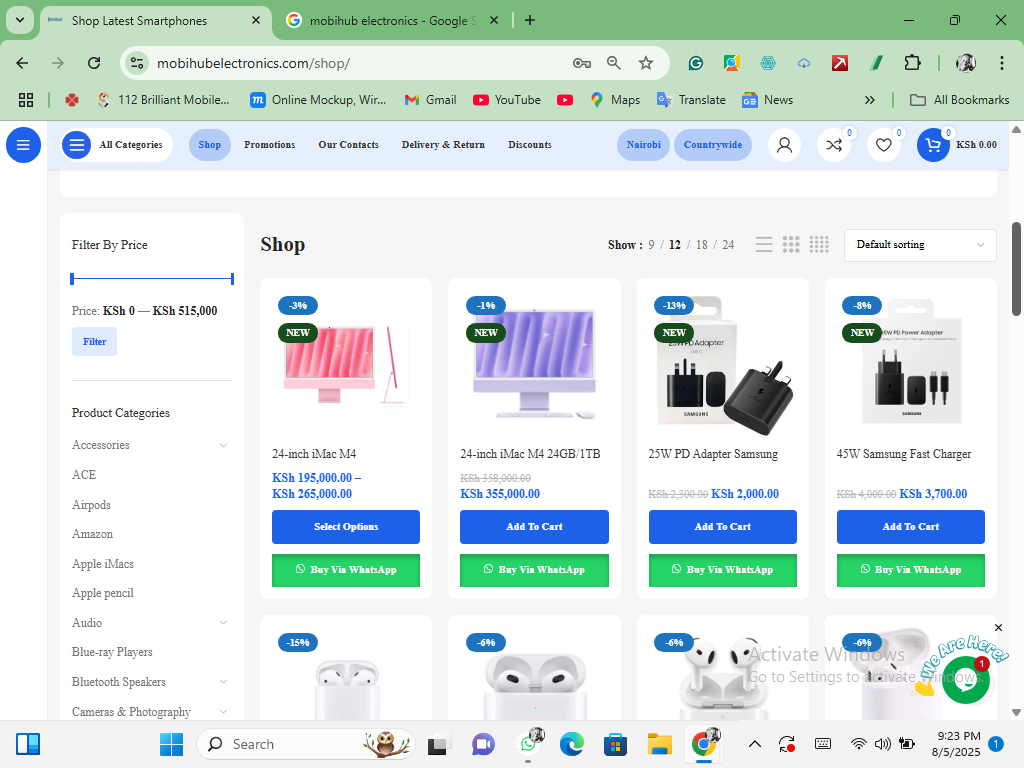The height and width of the screenshot is (768, 1024).
Task: Go to Delivery & Return page
Action: 443,145
